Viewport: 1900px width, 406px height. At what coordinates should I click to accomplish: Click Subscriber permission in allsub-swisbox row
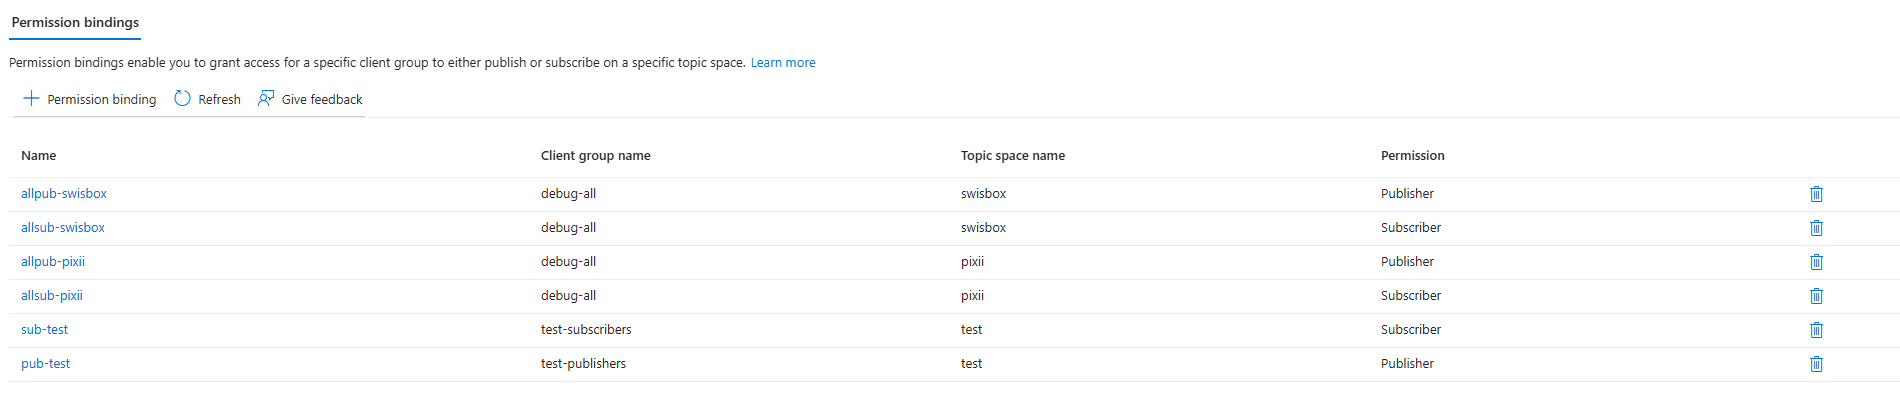(1411, 227)
